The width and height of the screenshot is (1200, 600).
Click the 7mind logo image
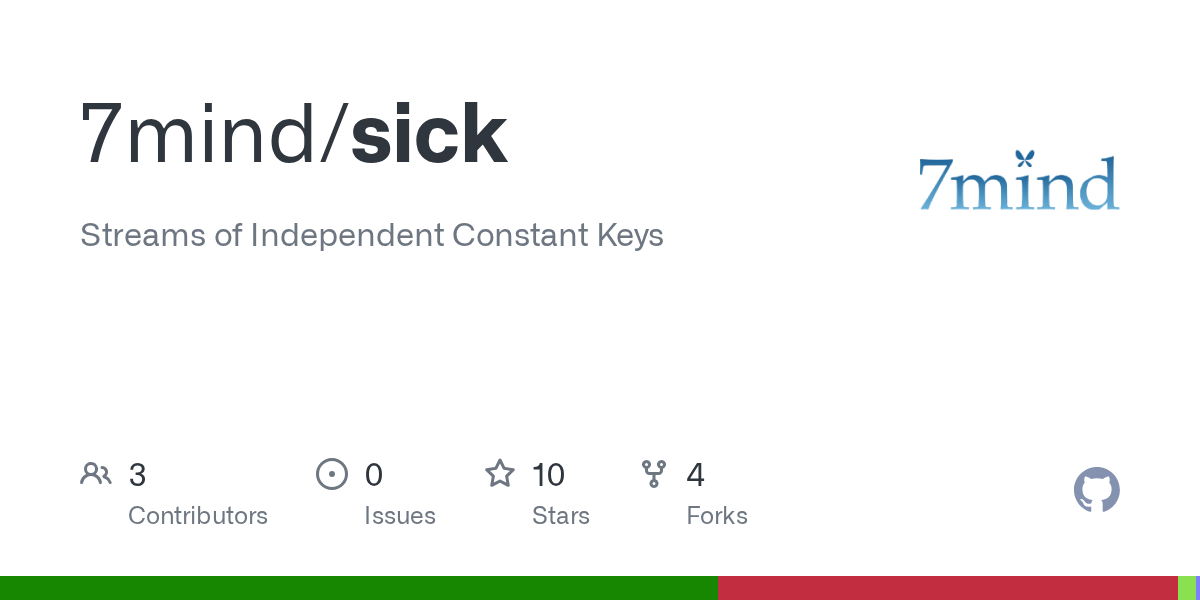coord(1018,182)
